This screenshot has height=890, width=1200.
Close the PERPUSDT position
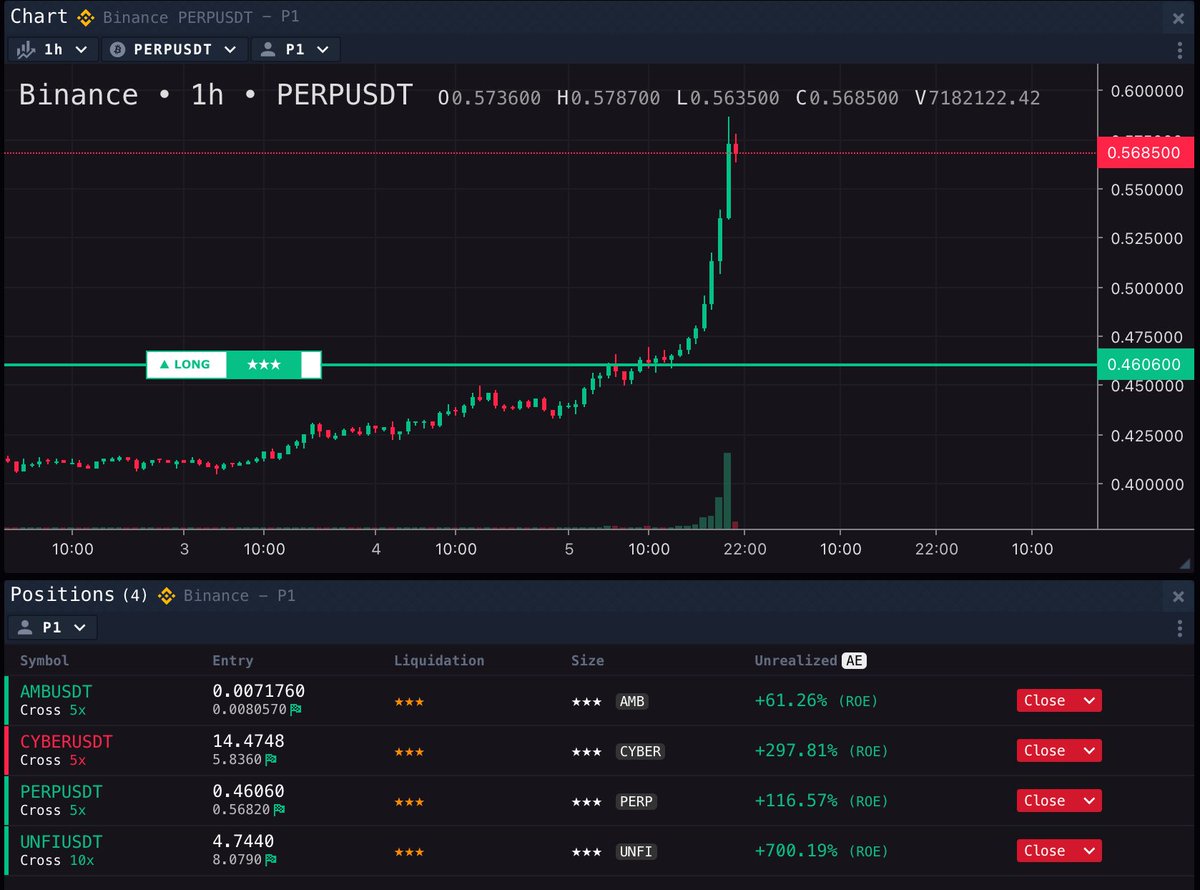1044,801
